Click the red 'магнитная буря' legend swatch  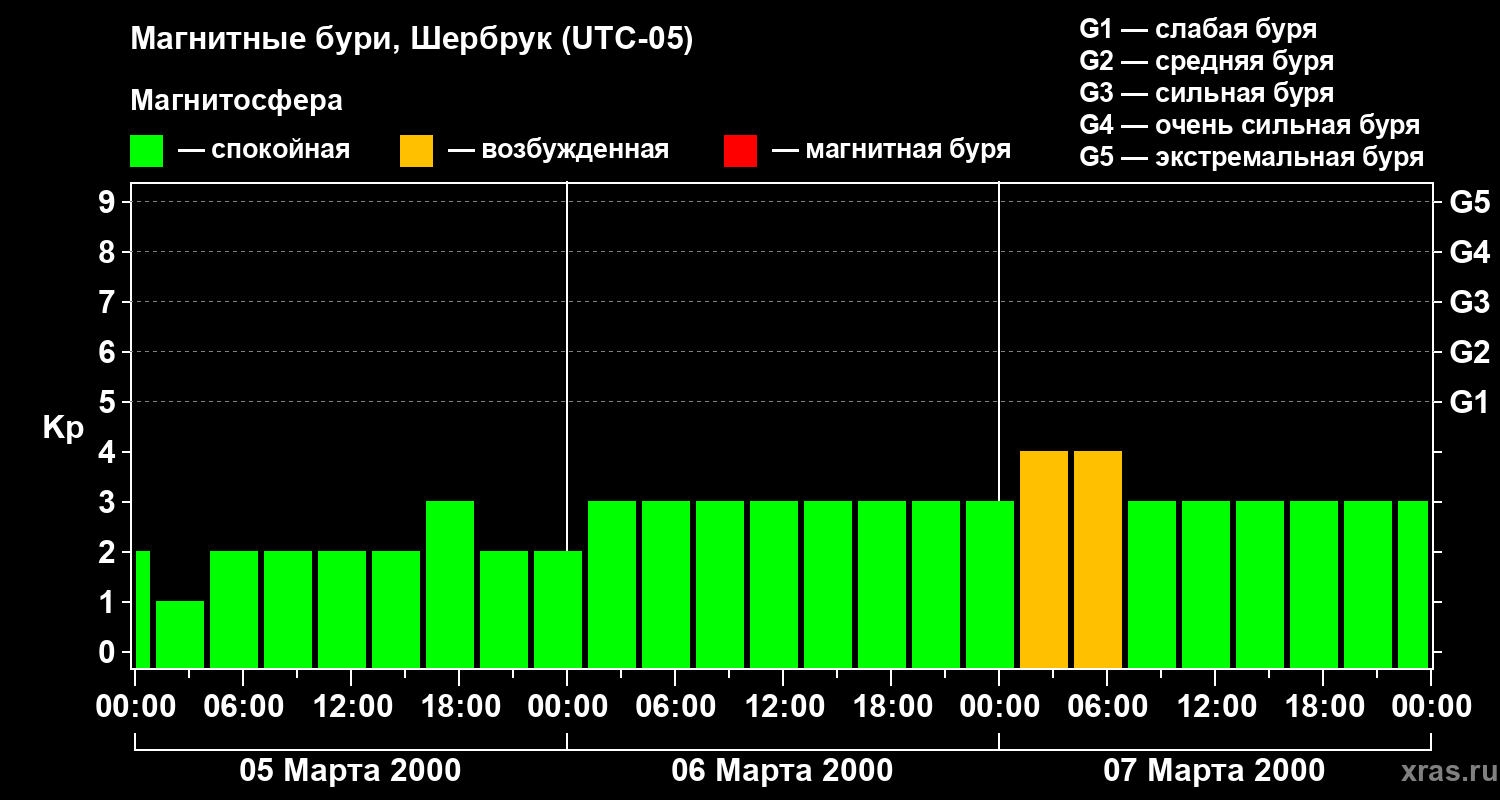740,151
